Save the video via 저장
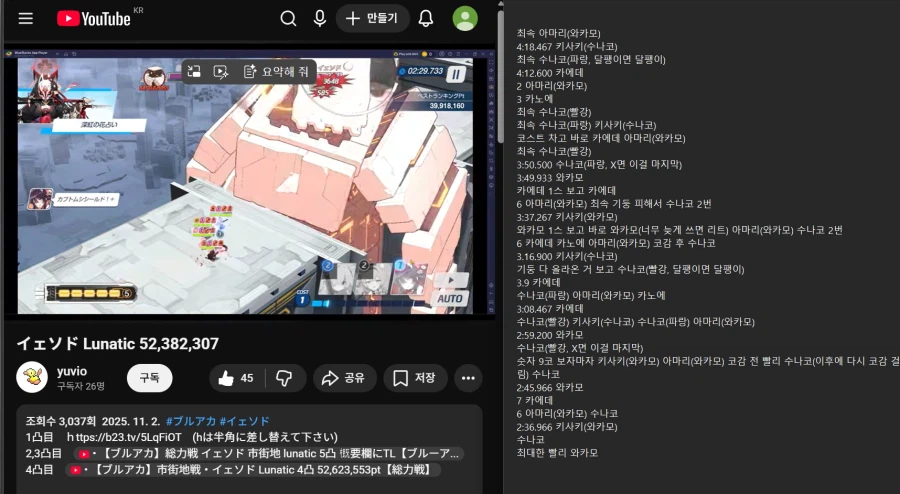The image size is (900, 494). [415, 378]
